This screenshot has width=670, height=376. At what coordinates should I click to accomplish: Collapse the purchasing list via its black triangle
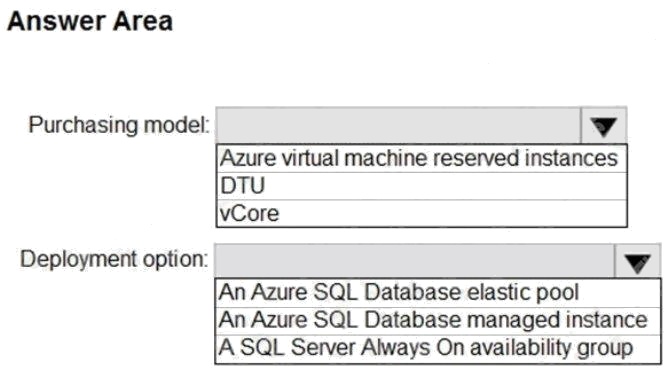click(x=604, y=126)
